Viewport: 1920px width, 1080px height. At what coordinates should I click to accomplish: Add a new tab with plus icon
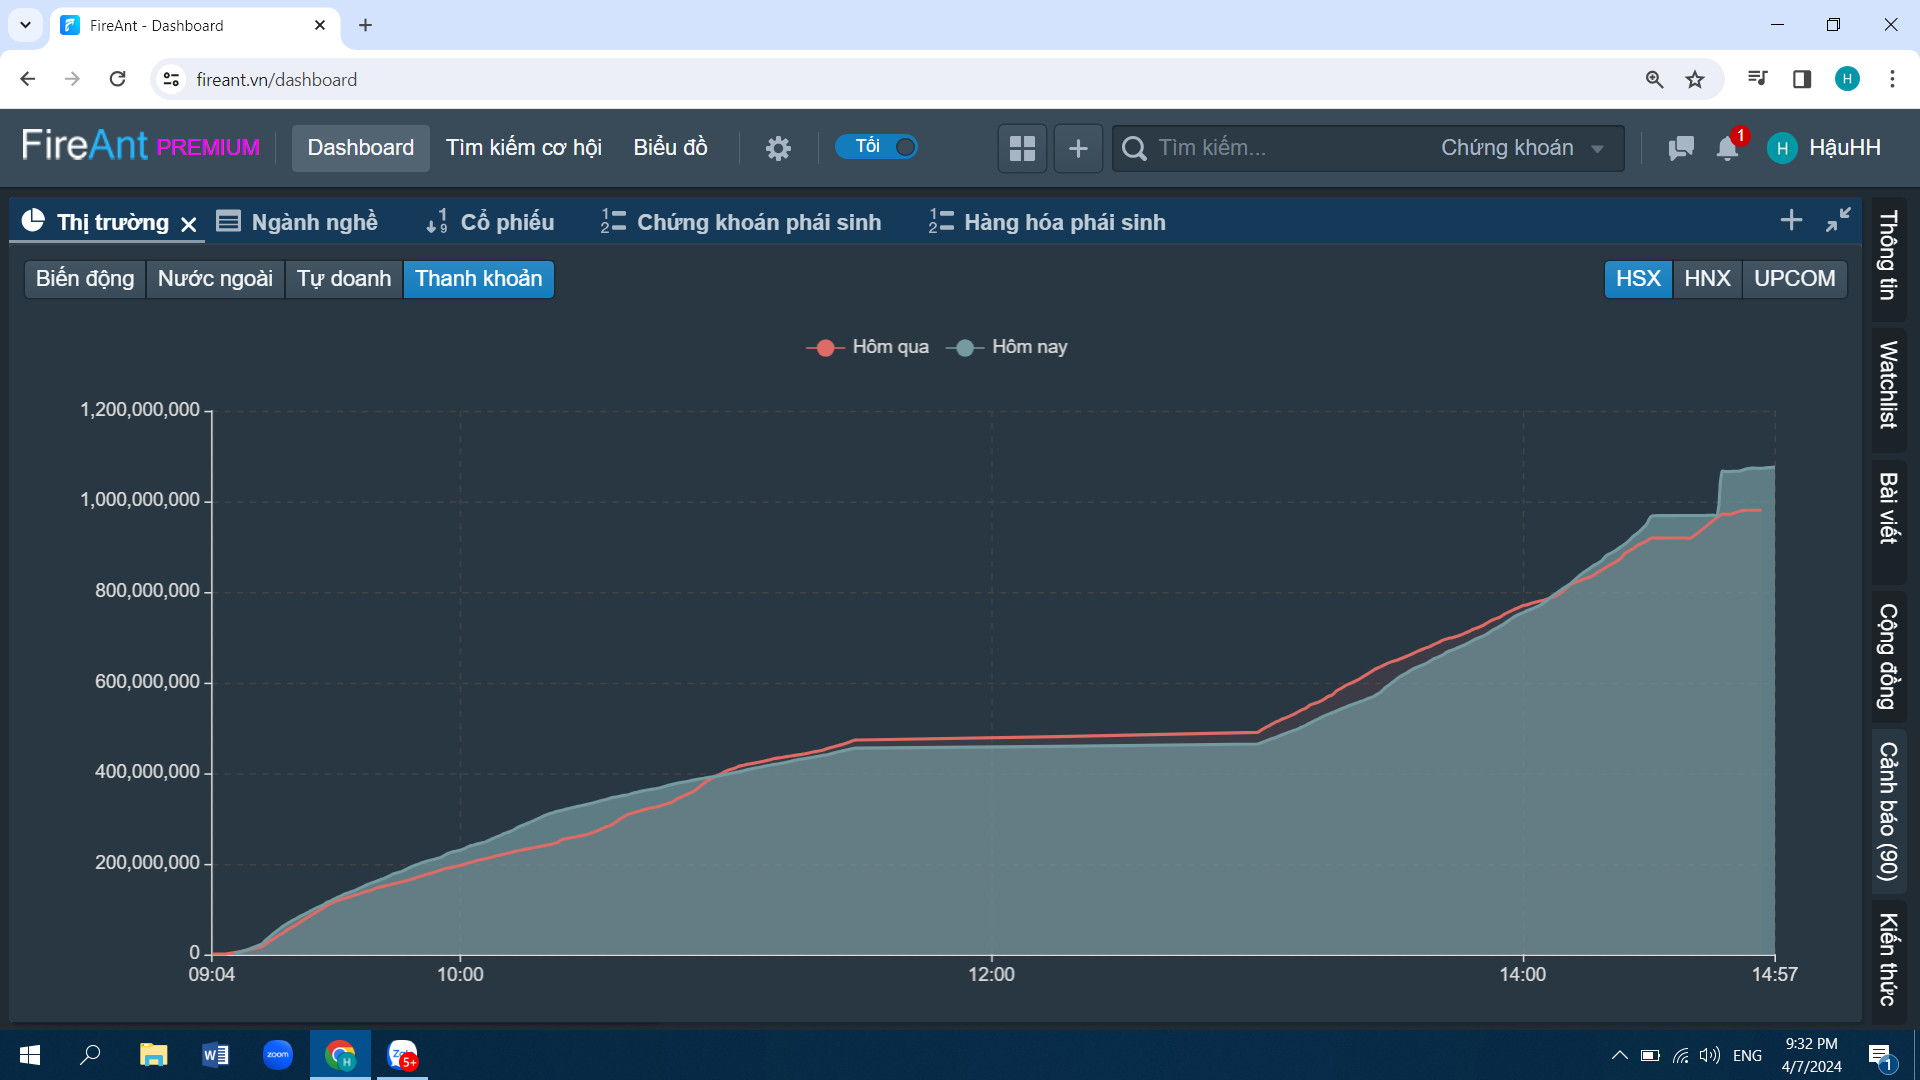[1791, 220]
